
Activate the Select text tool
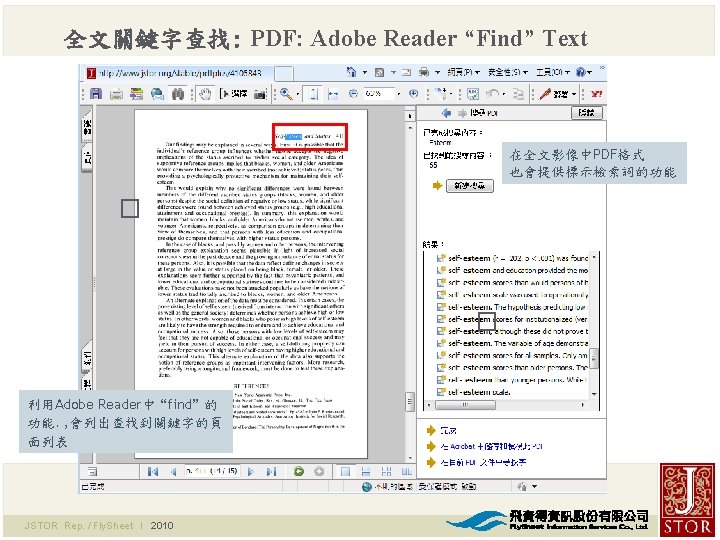coord(234,94)
